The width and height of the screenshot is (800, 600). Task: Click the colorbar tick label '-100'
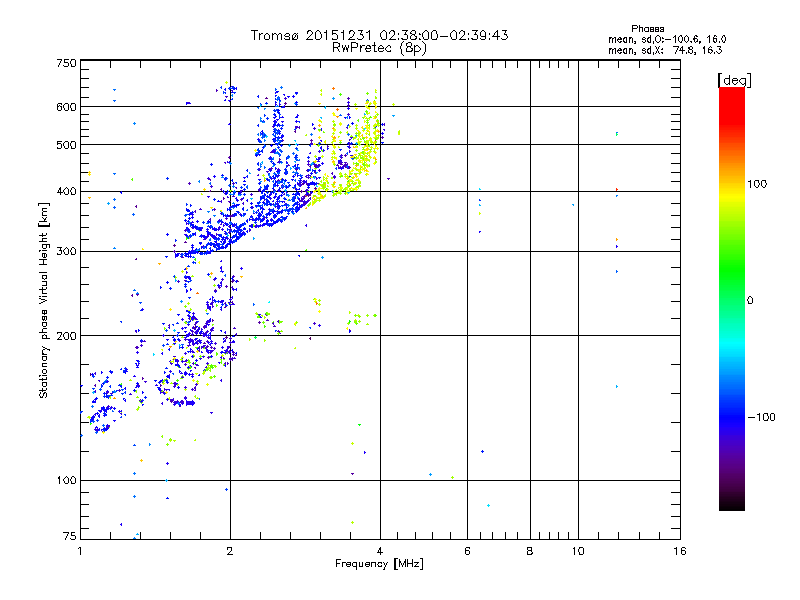point(761,417)
